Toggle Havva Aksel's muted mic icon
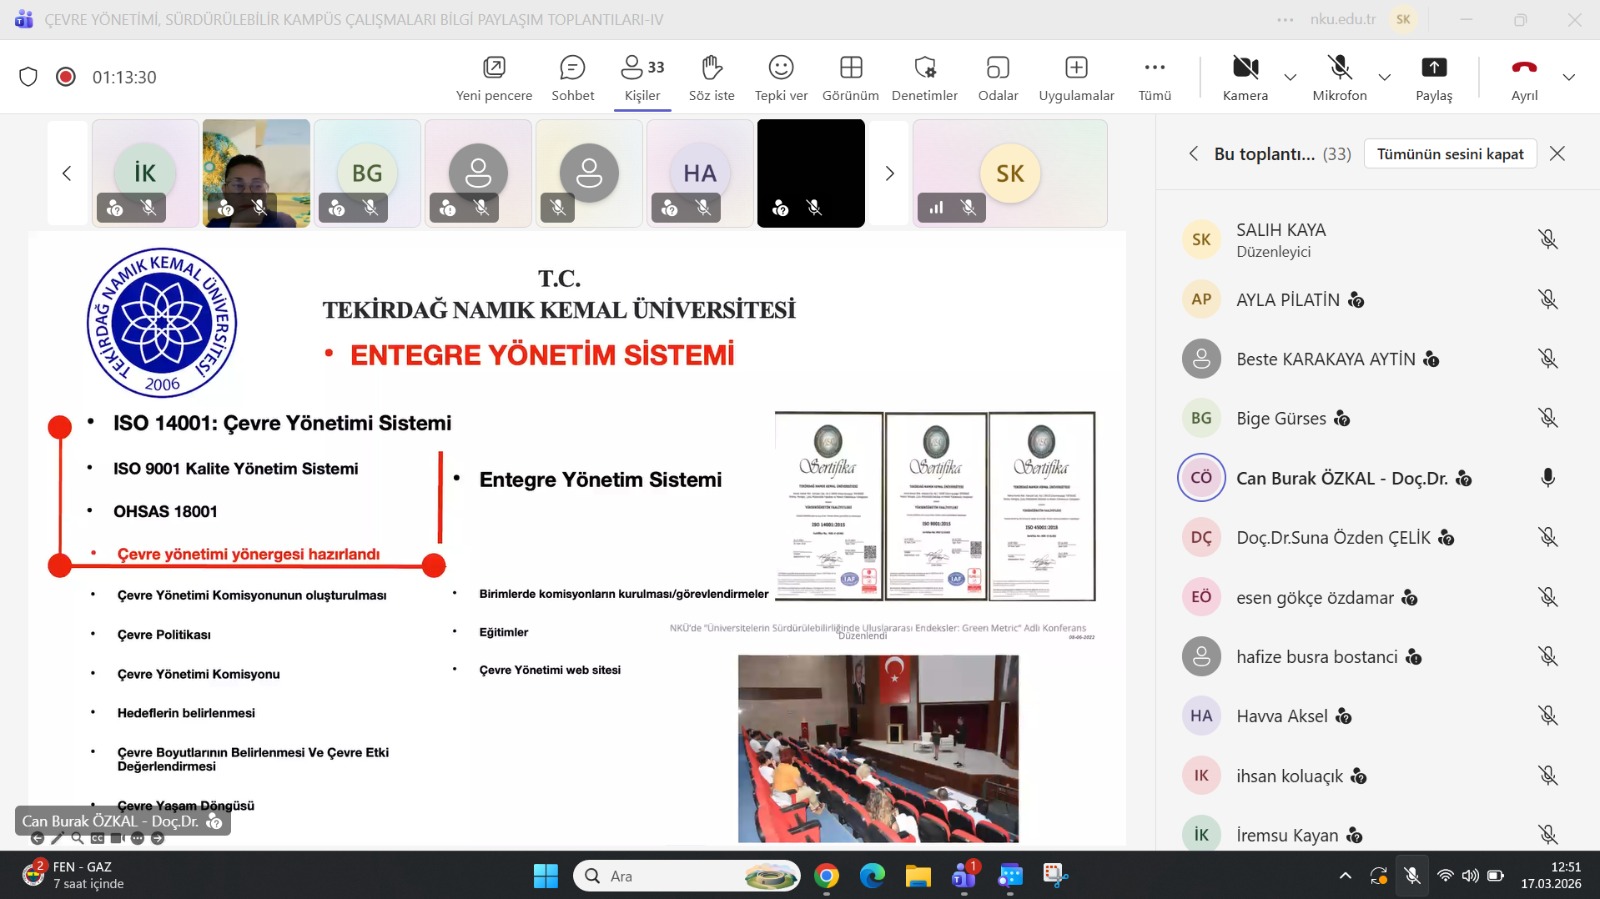 pos(1548,716)
